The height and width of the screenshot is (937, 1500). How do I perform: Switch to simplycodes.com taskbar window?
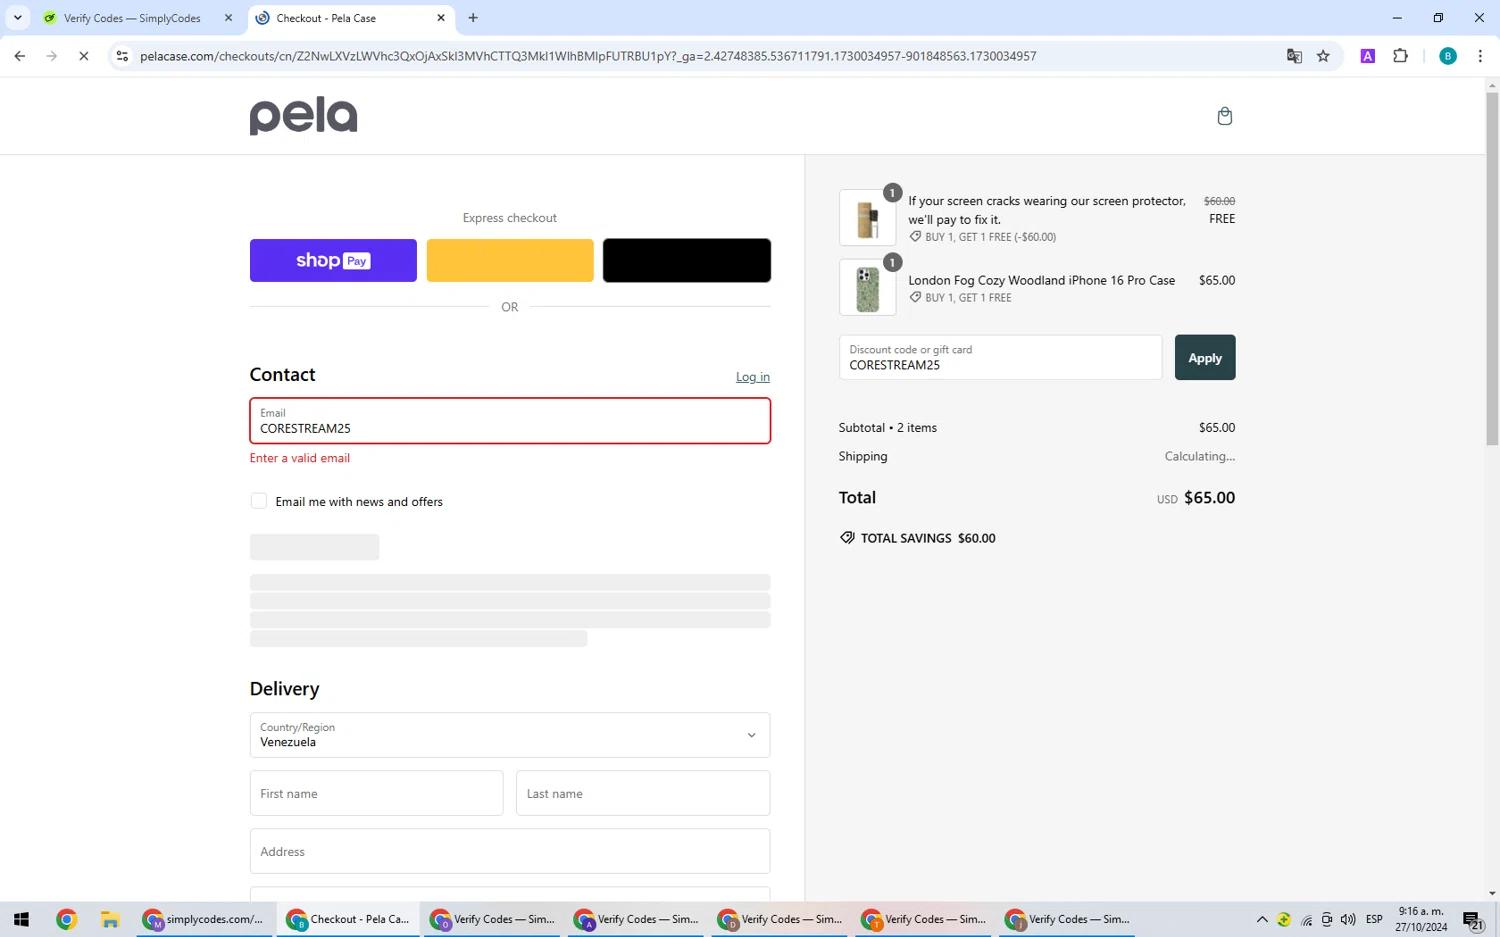[205, 919]
